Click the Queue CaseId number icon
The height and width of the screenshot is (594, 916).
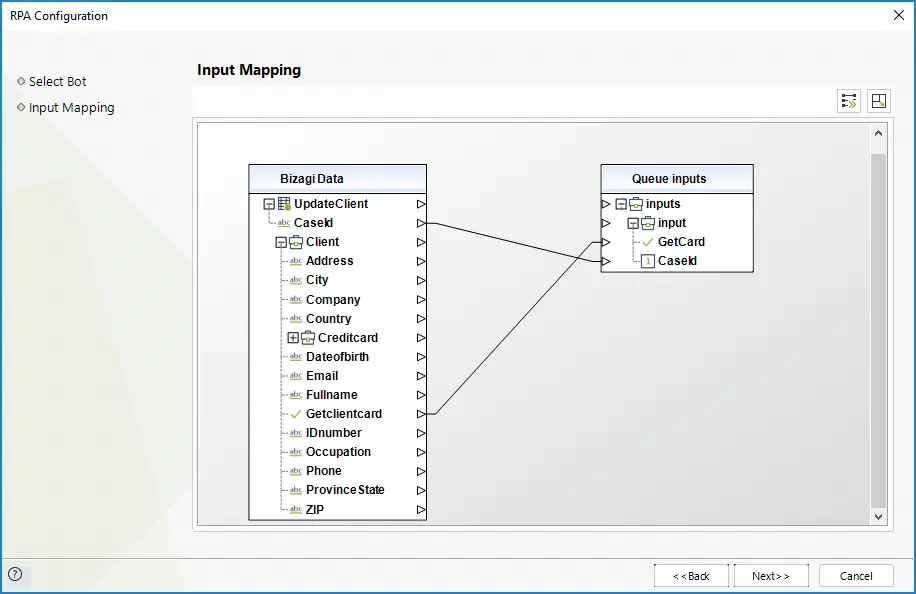click(x=648, y=261)
